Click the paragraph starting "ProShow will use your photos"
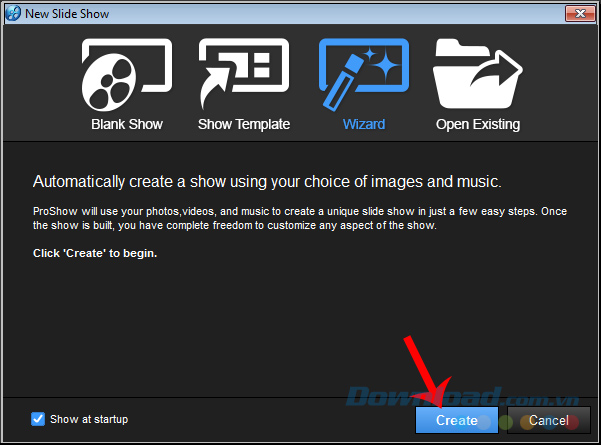601x445 pixels. coord(300,218)
